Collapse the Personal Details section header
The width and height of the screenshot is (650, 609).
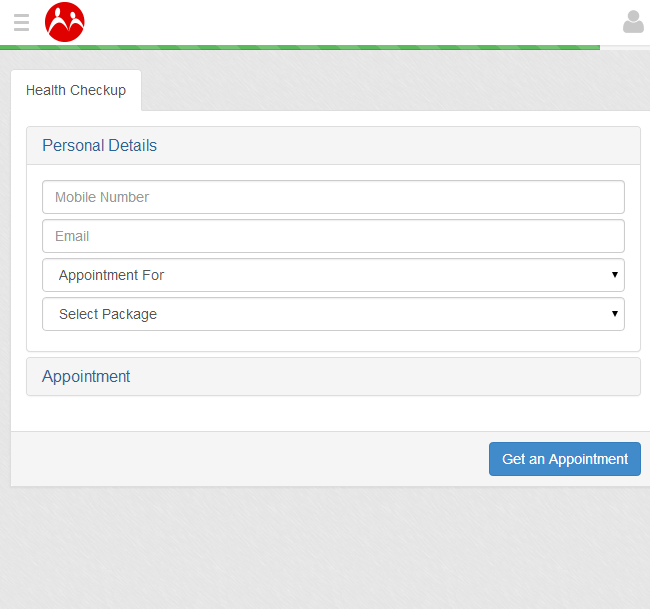point(333,146)
